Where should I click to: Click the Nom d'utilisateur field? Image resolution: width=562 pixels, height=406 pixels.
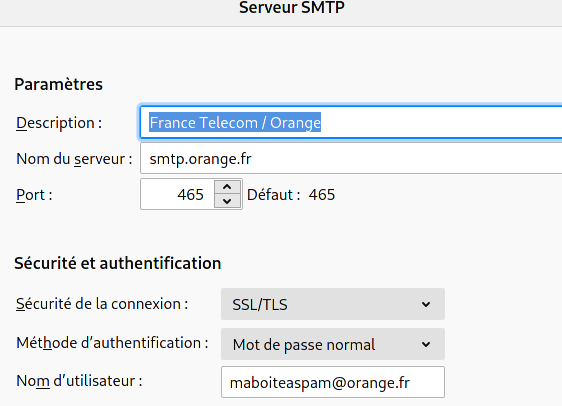click(x=333, y=382)
